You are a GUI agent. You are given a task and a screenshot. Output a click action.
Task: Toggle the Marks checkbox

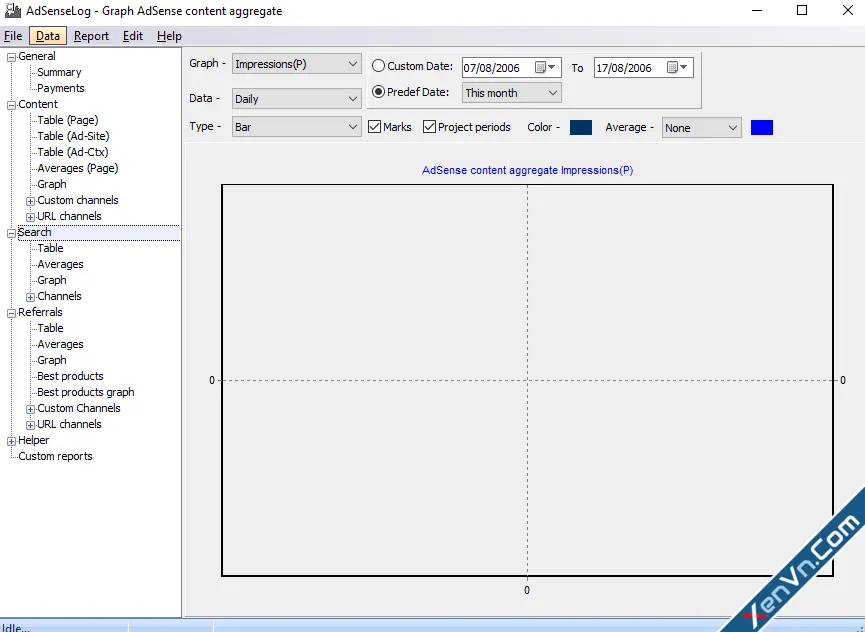(x=375, y=127)
